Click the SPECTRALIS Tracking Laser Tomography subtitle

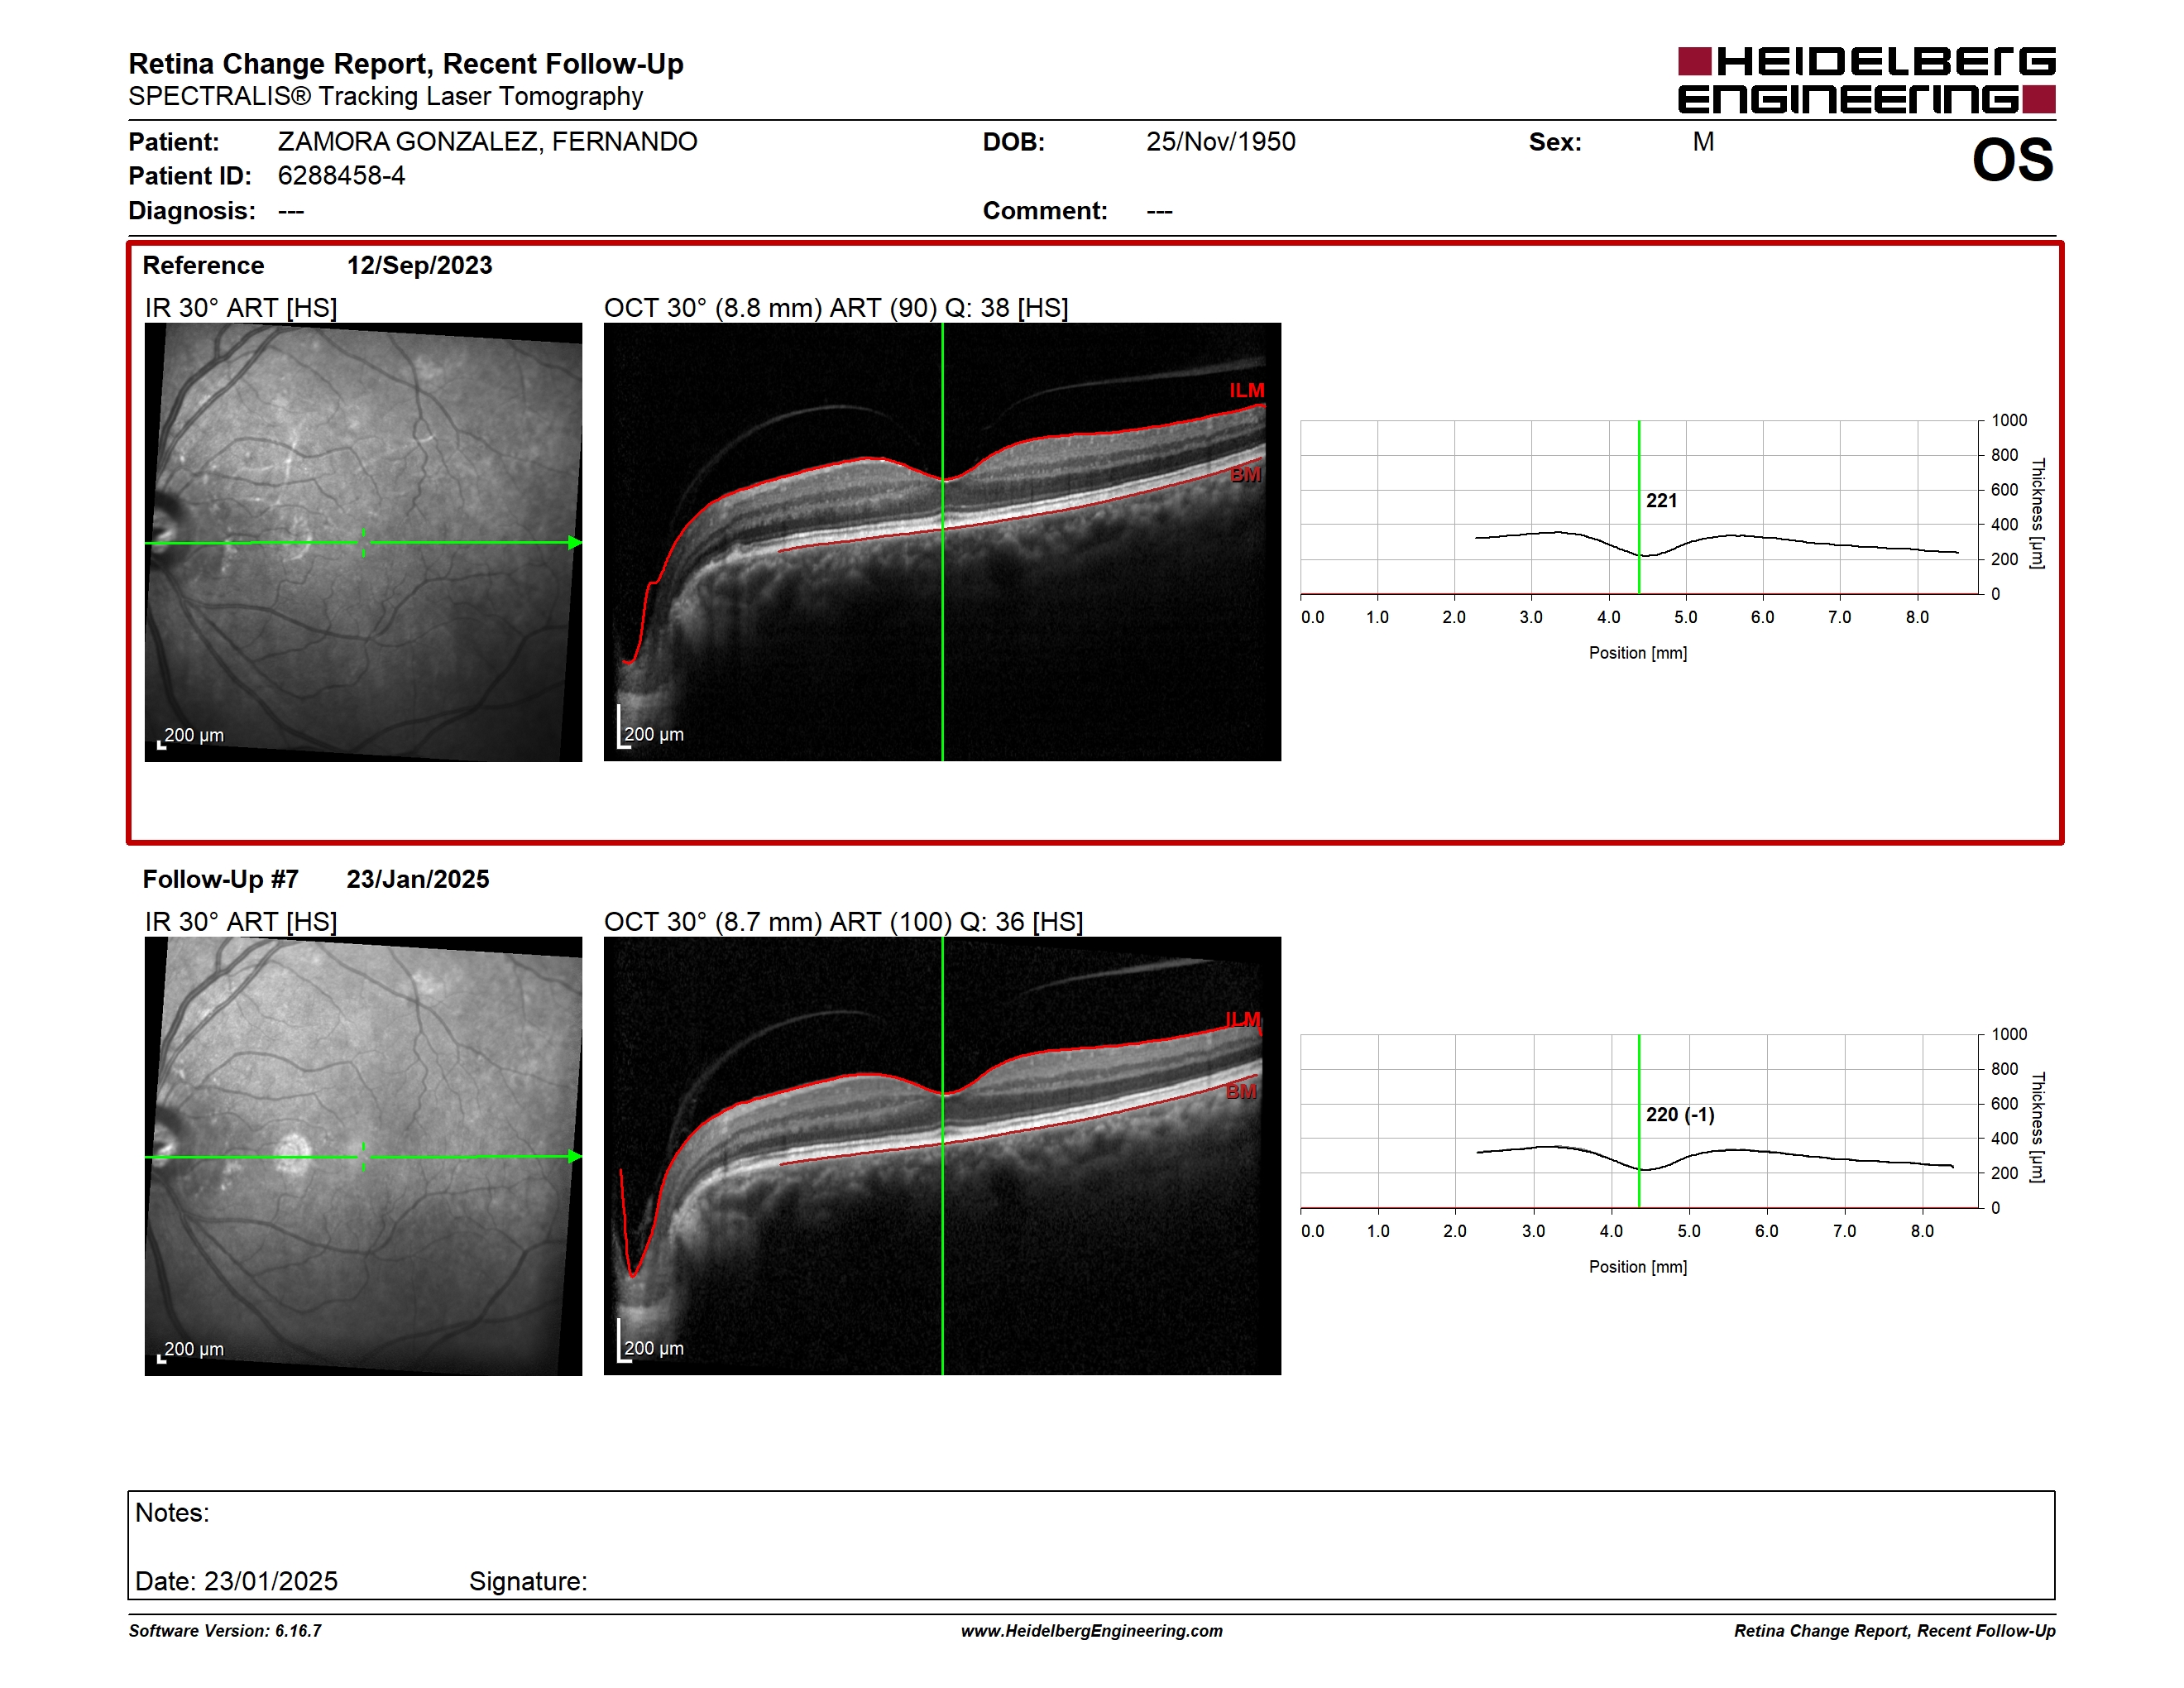[x=385, y=97]
